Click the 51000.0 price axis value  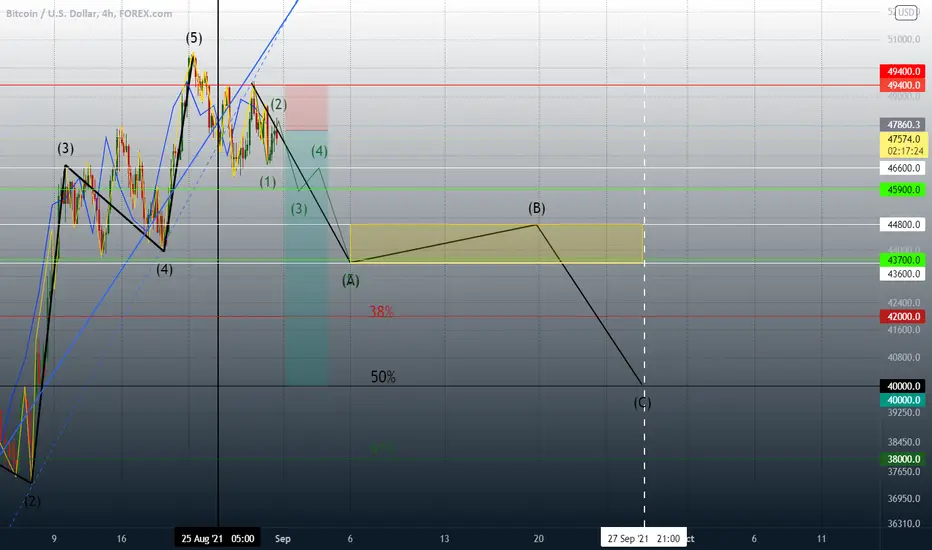903,39
